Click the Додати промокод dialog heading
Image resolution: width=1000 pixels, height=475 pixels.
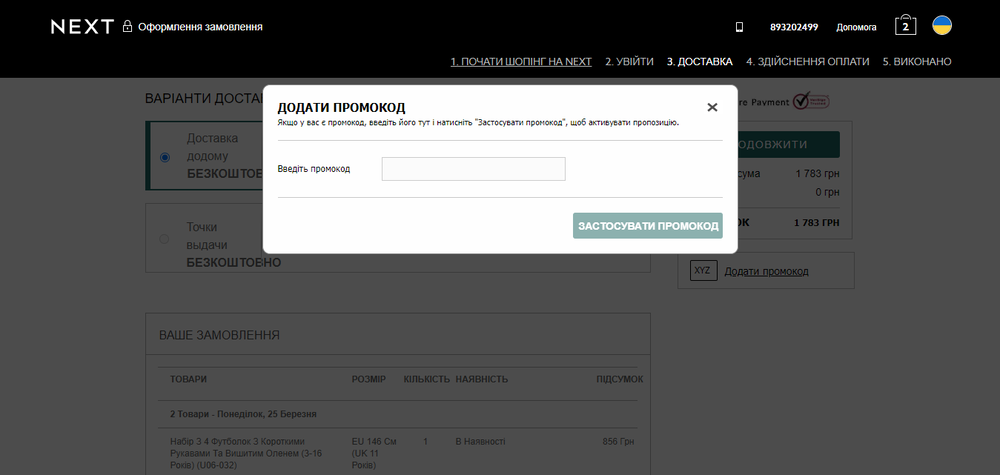pos(341,107)
